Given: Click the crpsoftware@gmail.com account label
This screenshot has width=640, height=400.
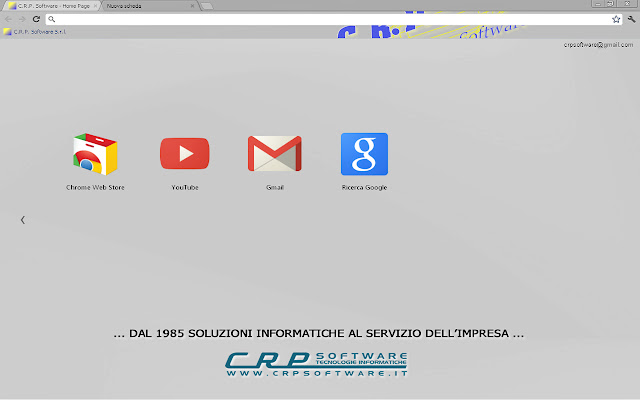Looking at the screenshot, I should pos(598,45).
